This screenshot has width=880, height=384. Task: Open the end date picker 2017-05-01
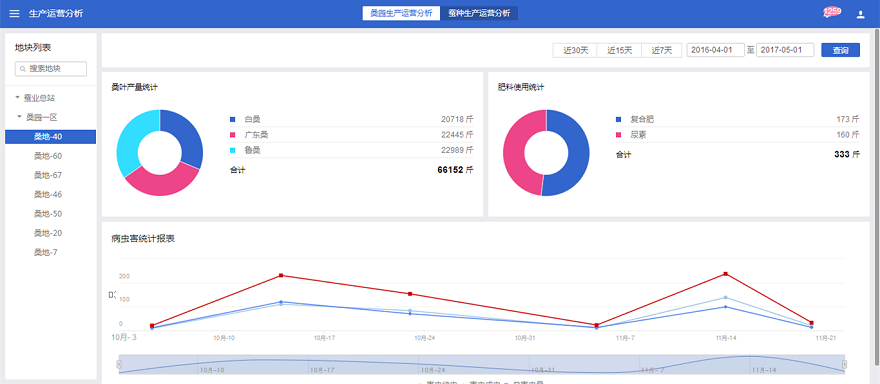tap(785, 50)
